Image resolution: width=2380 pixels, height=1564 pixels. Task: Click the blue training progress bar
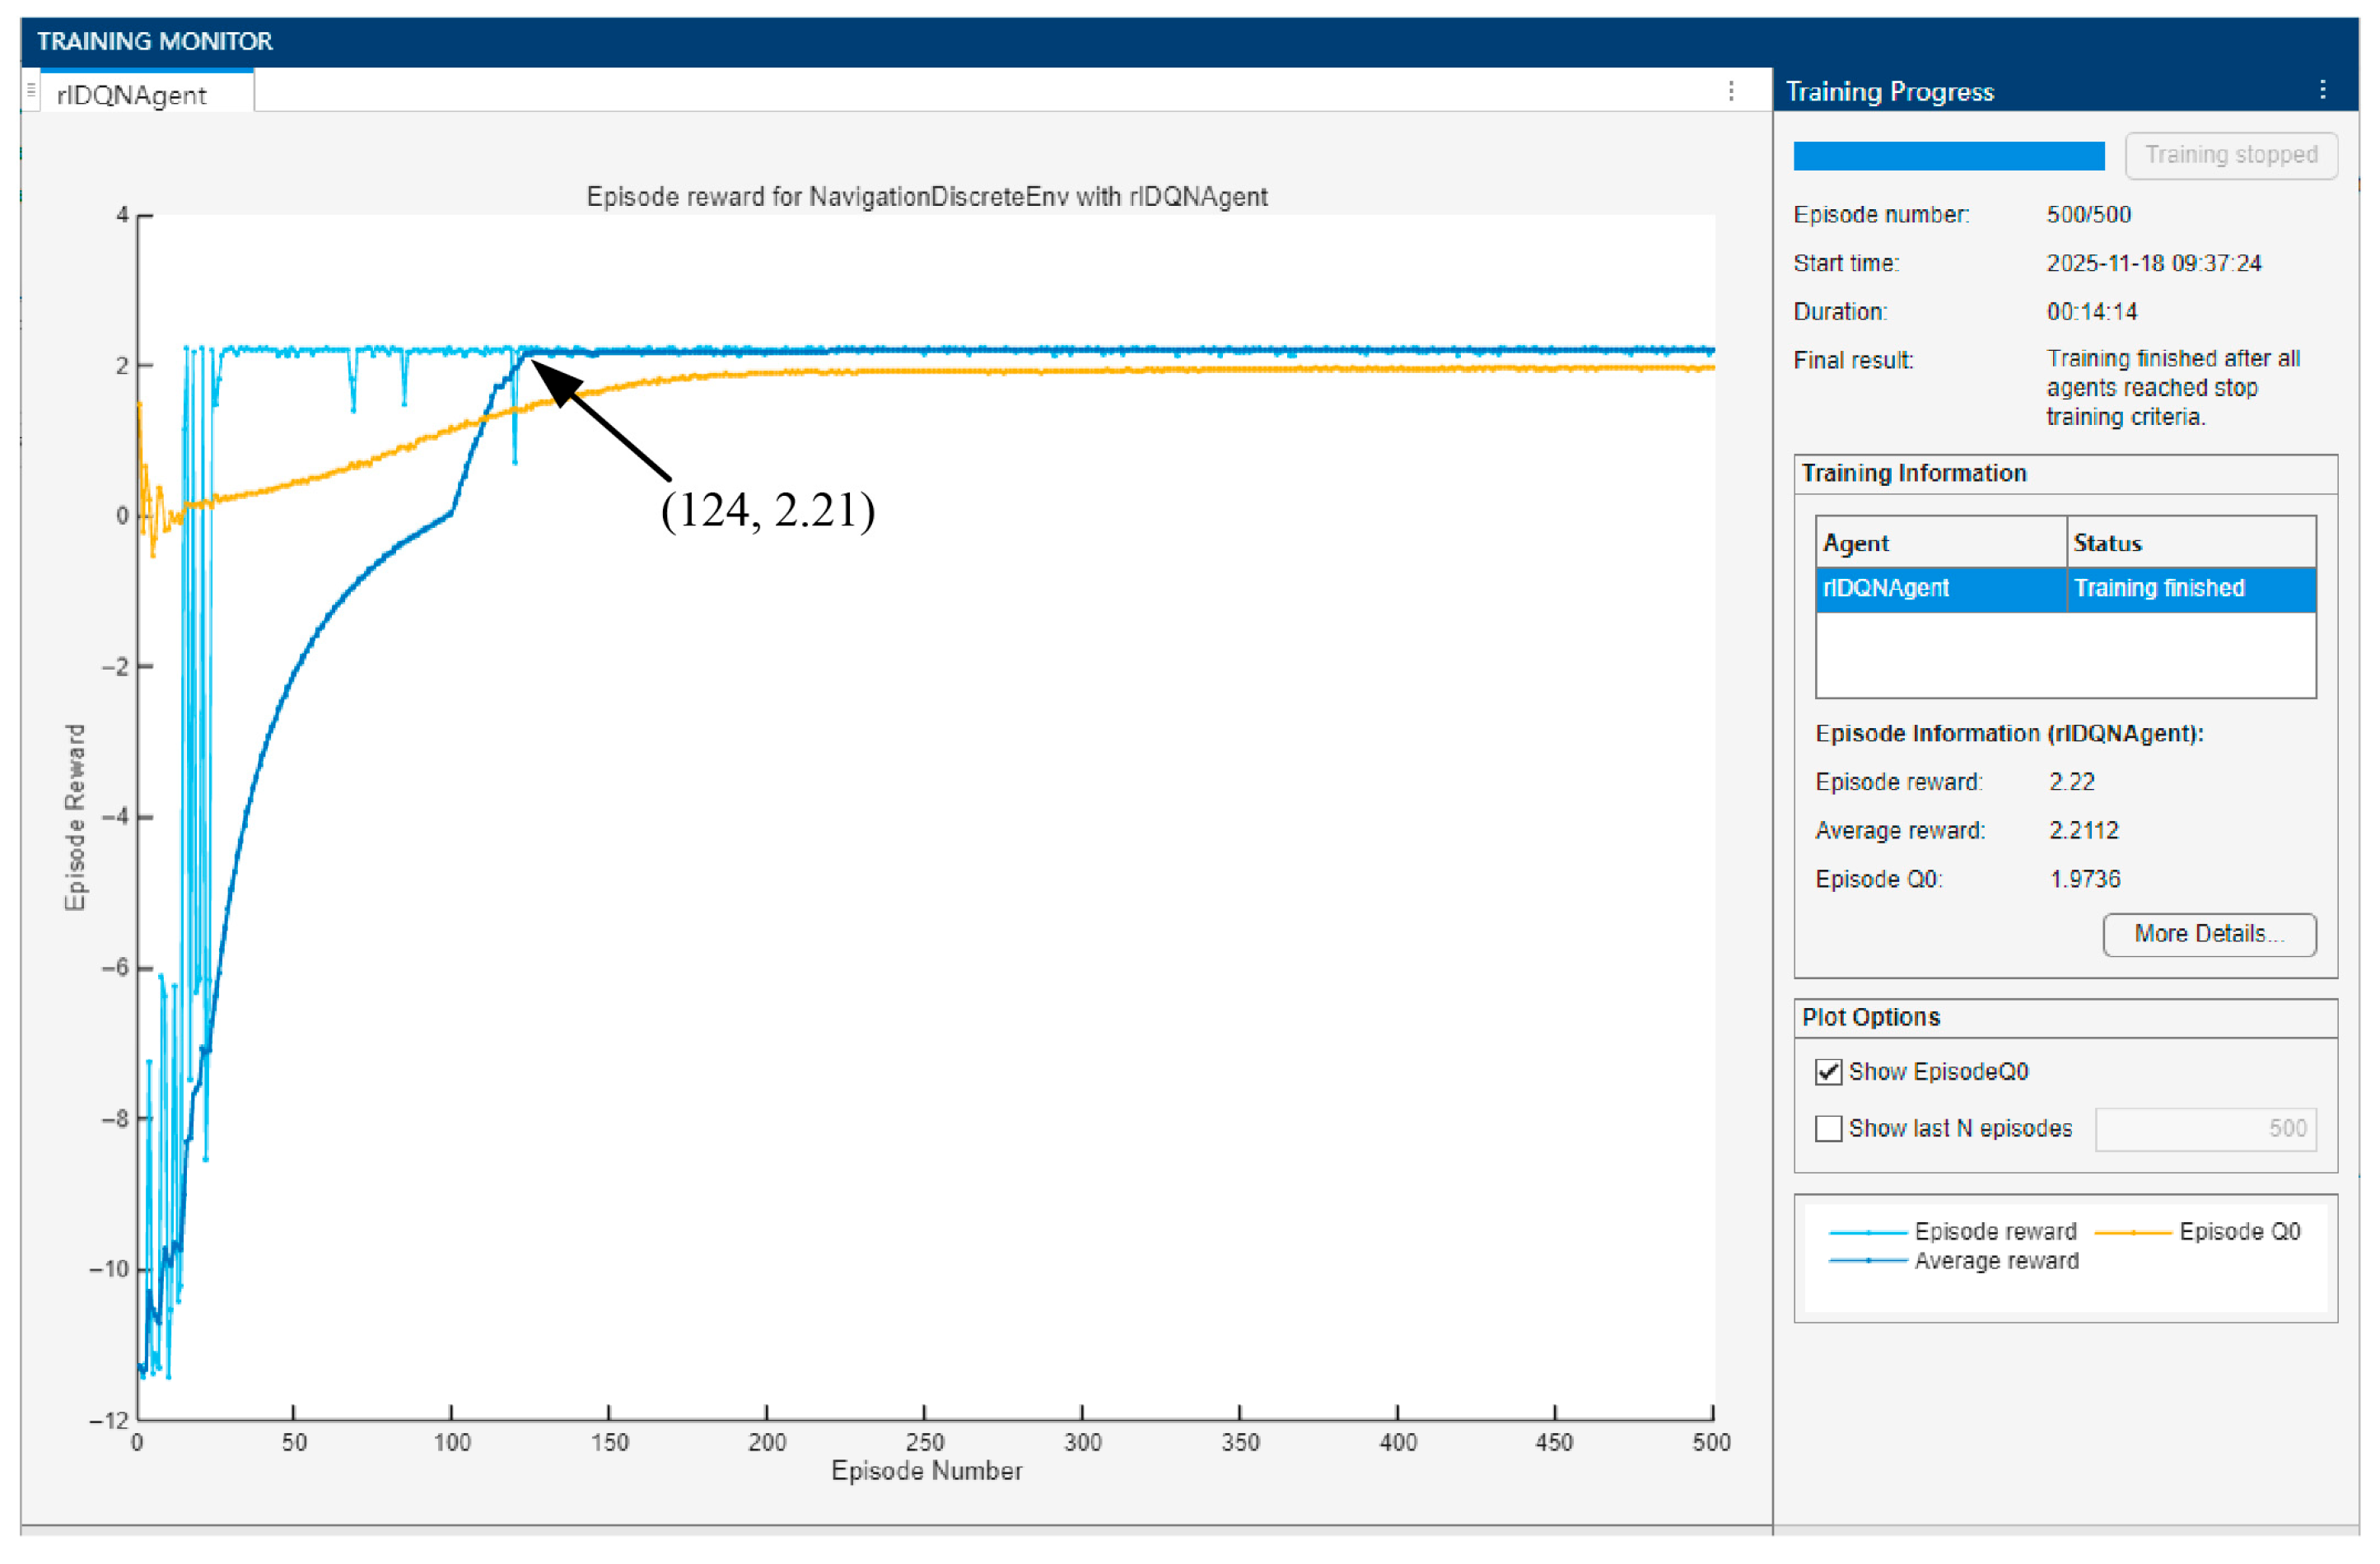1948,156
